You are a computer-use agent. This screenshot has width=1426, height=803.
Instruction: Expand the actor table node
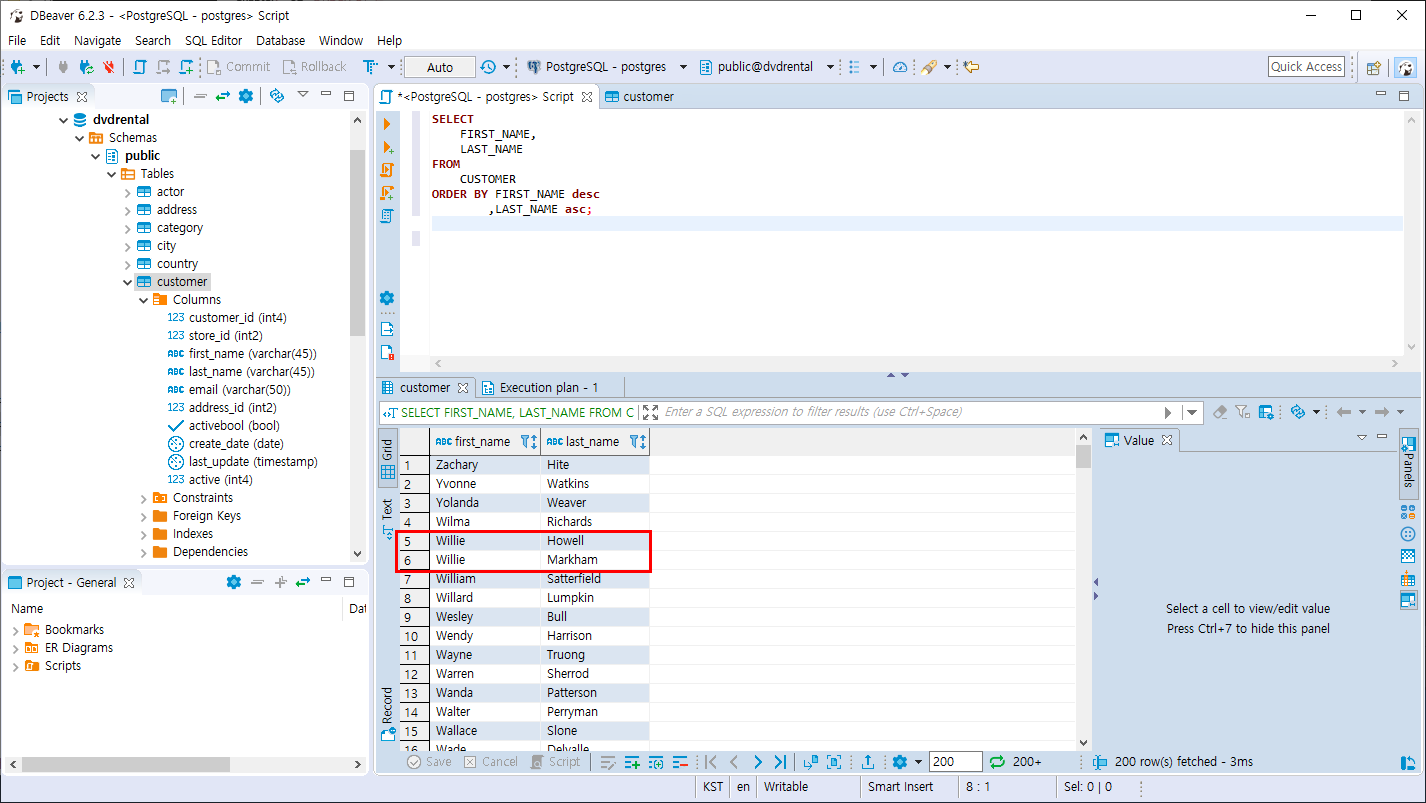(128, 192)
